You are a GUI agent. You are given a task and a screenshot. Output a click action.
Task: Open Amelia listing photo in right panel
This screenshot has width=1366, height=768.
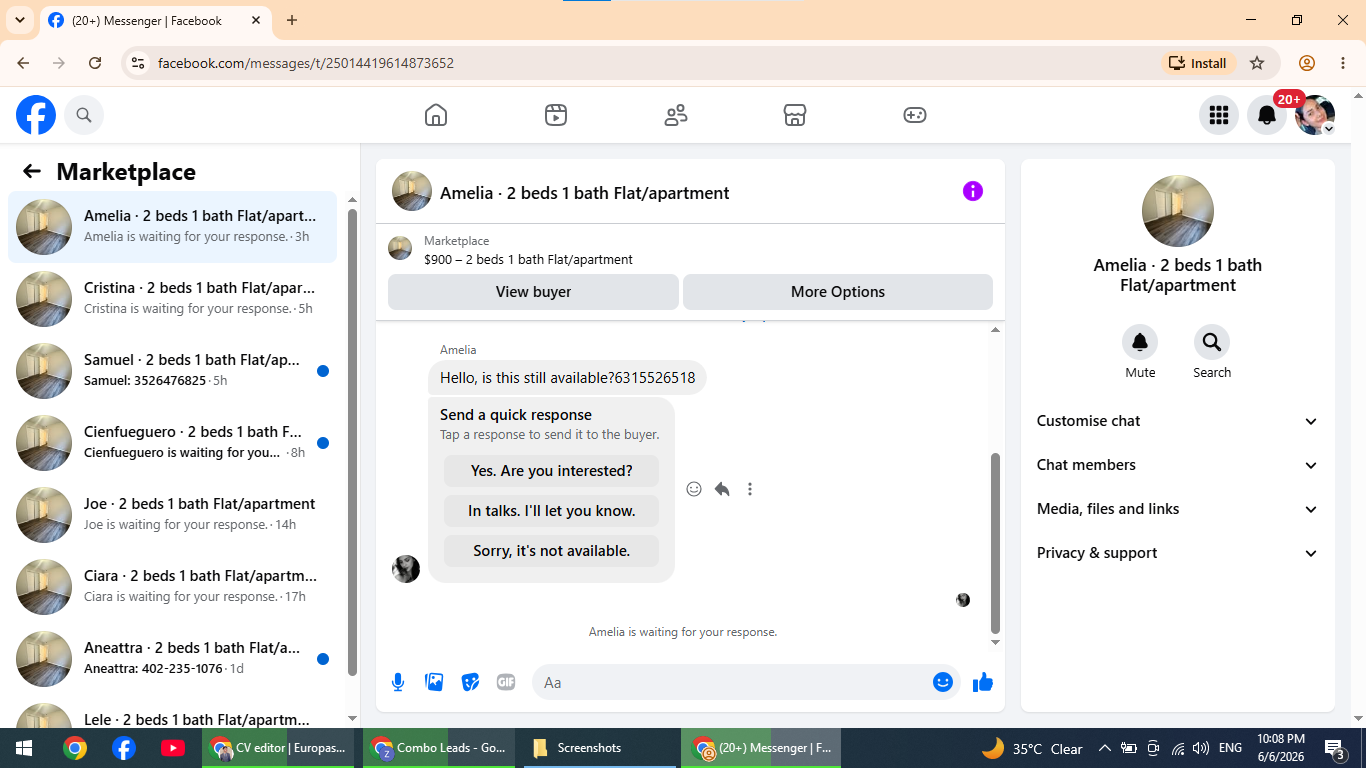point(1178,211)
